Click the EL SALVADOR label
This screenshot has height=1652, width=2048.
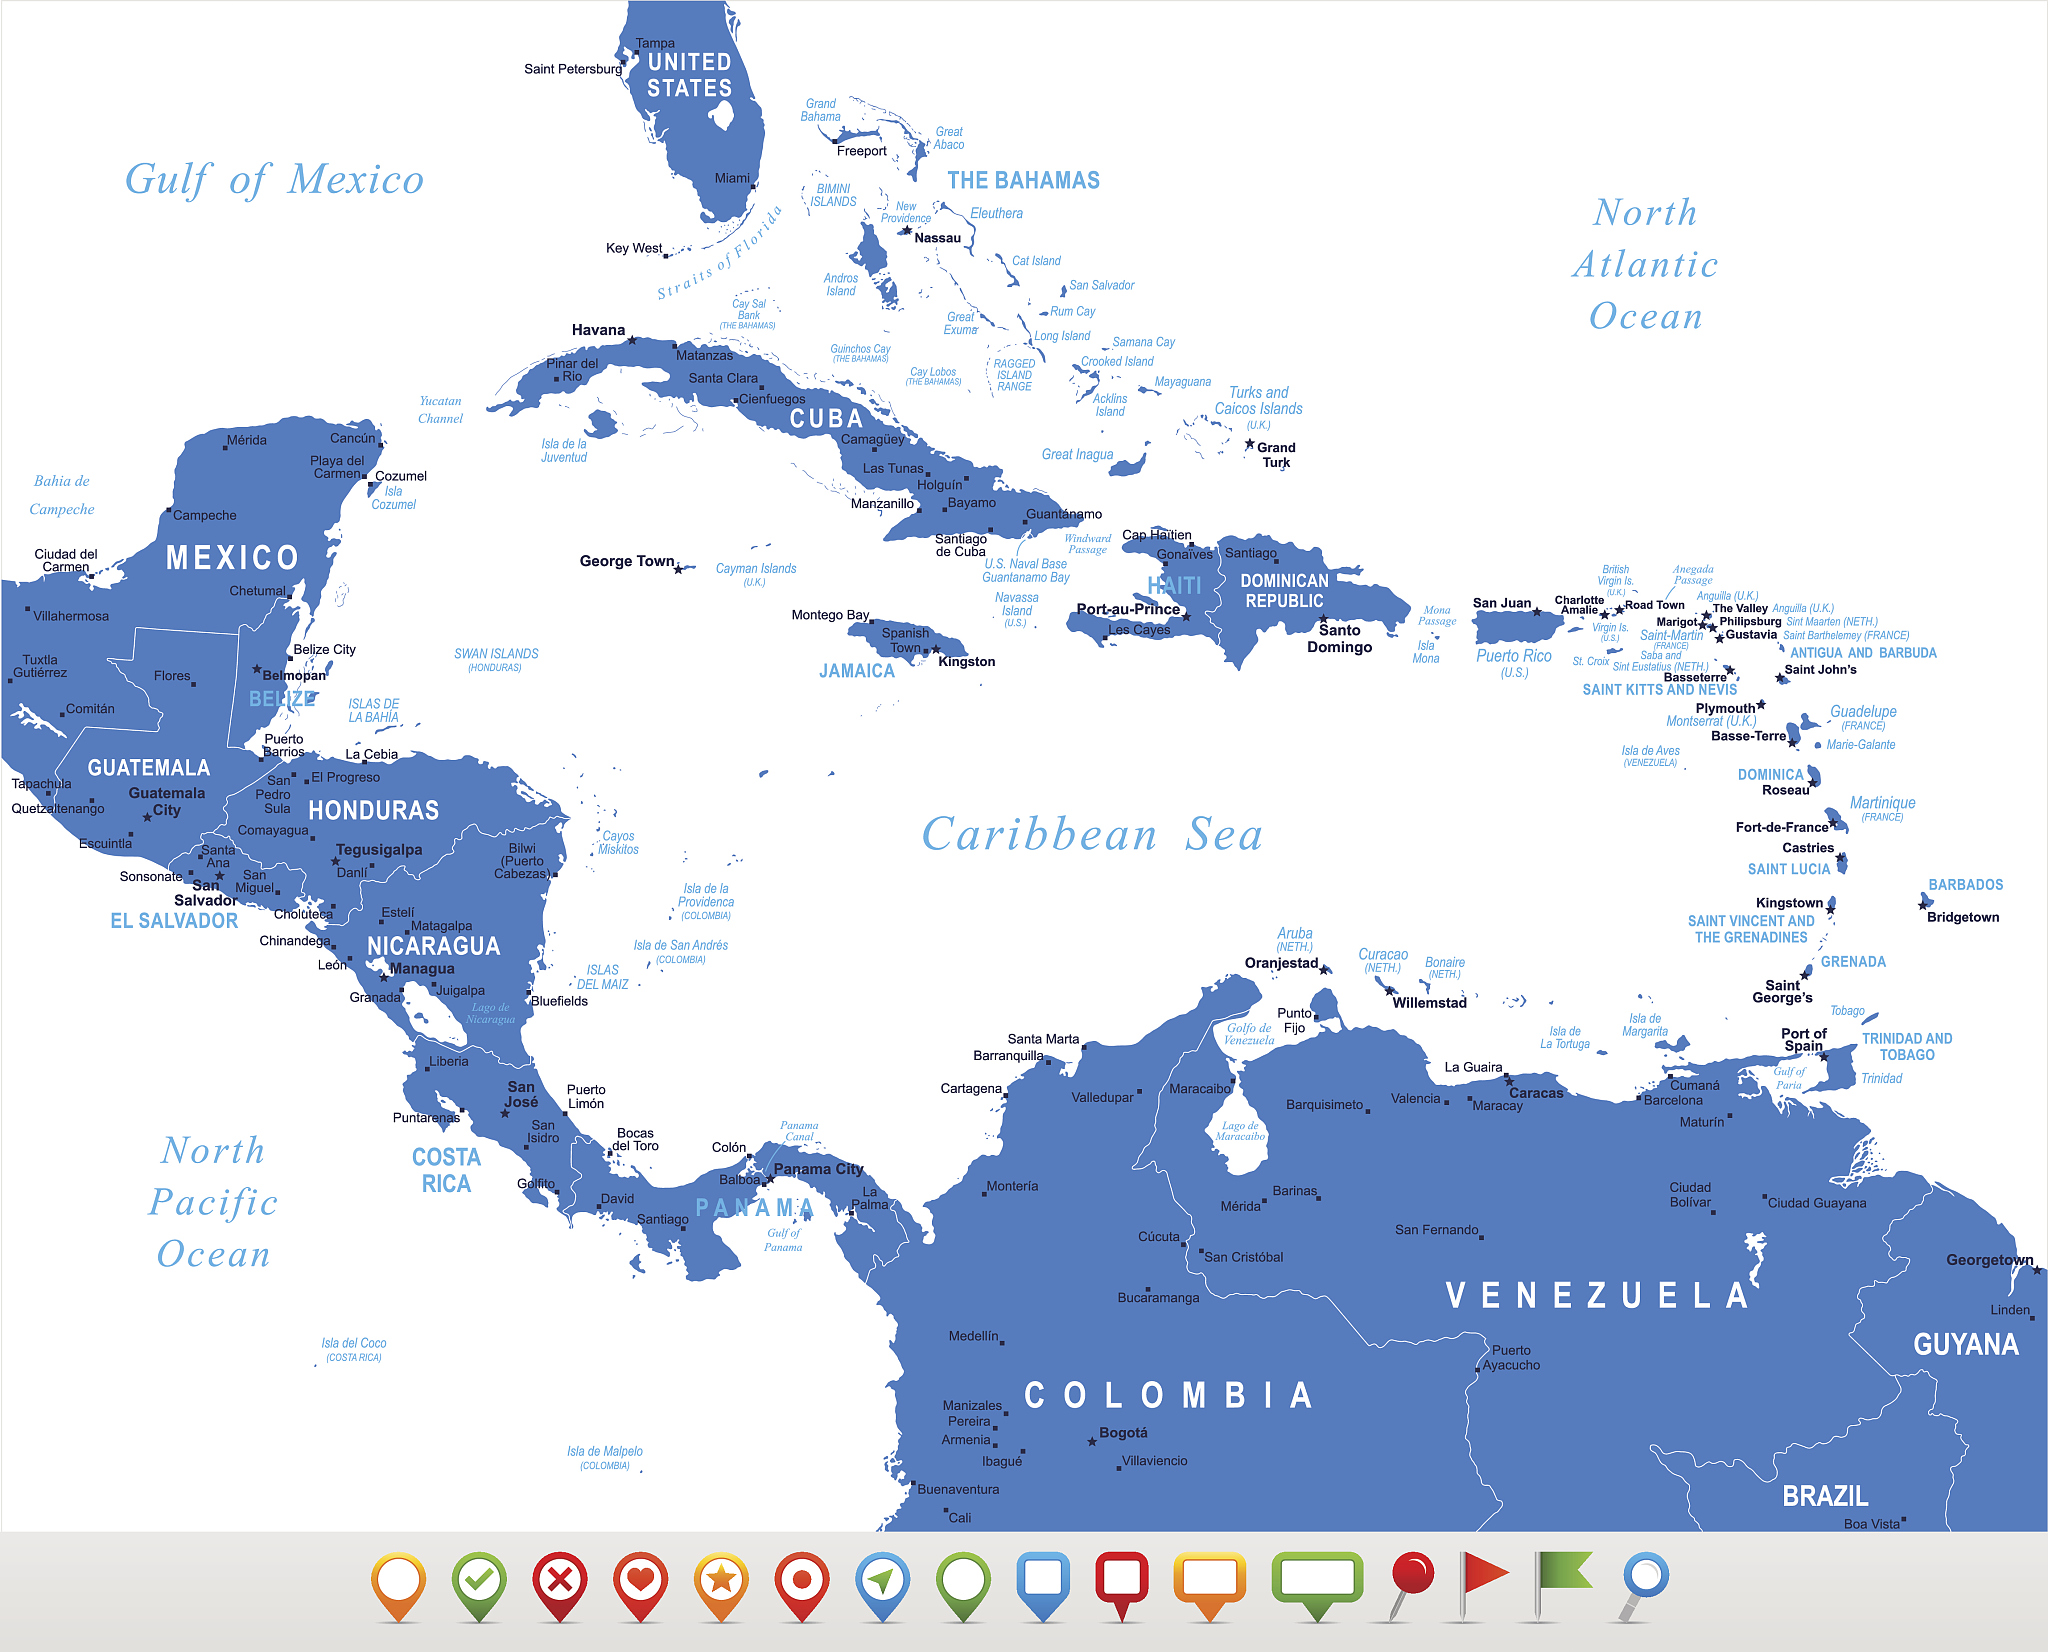click(x=174, y=921)
